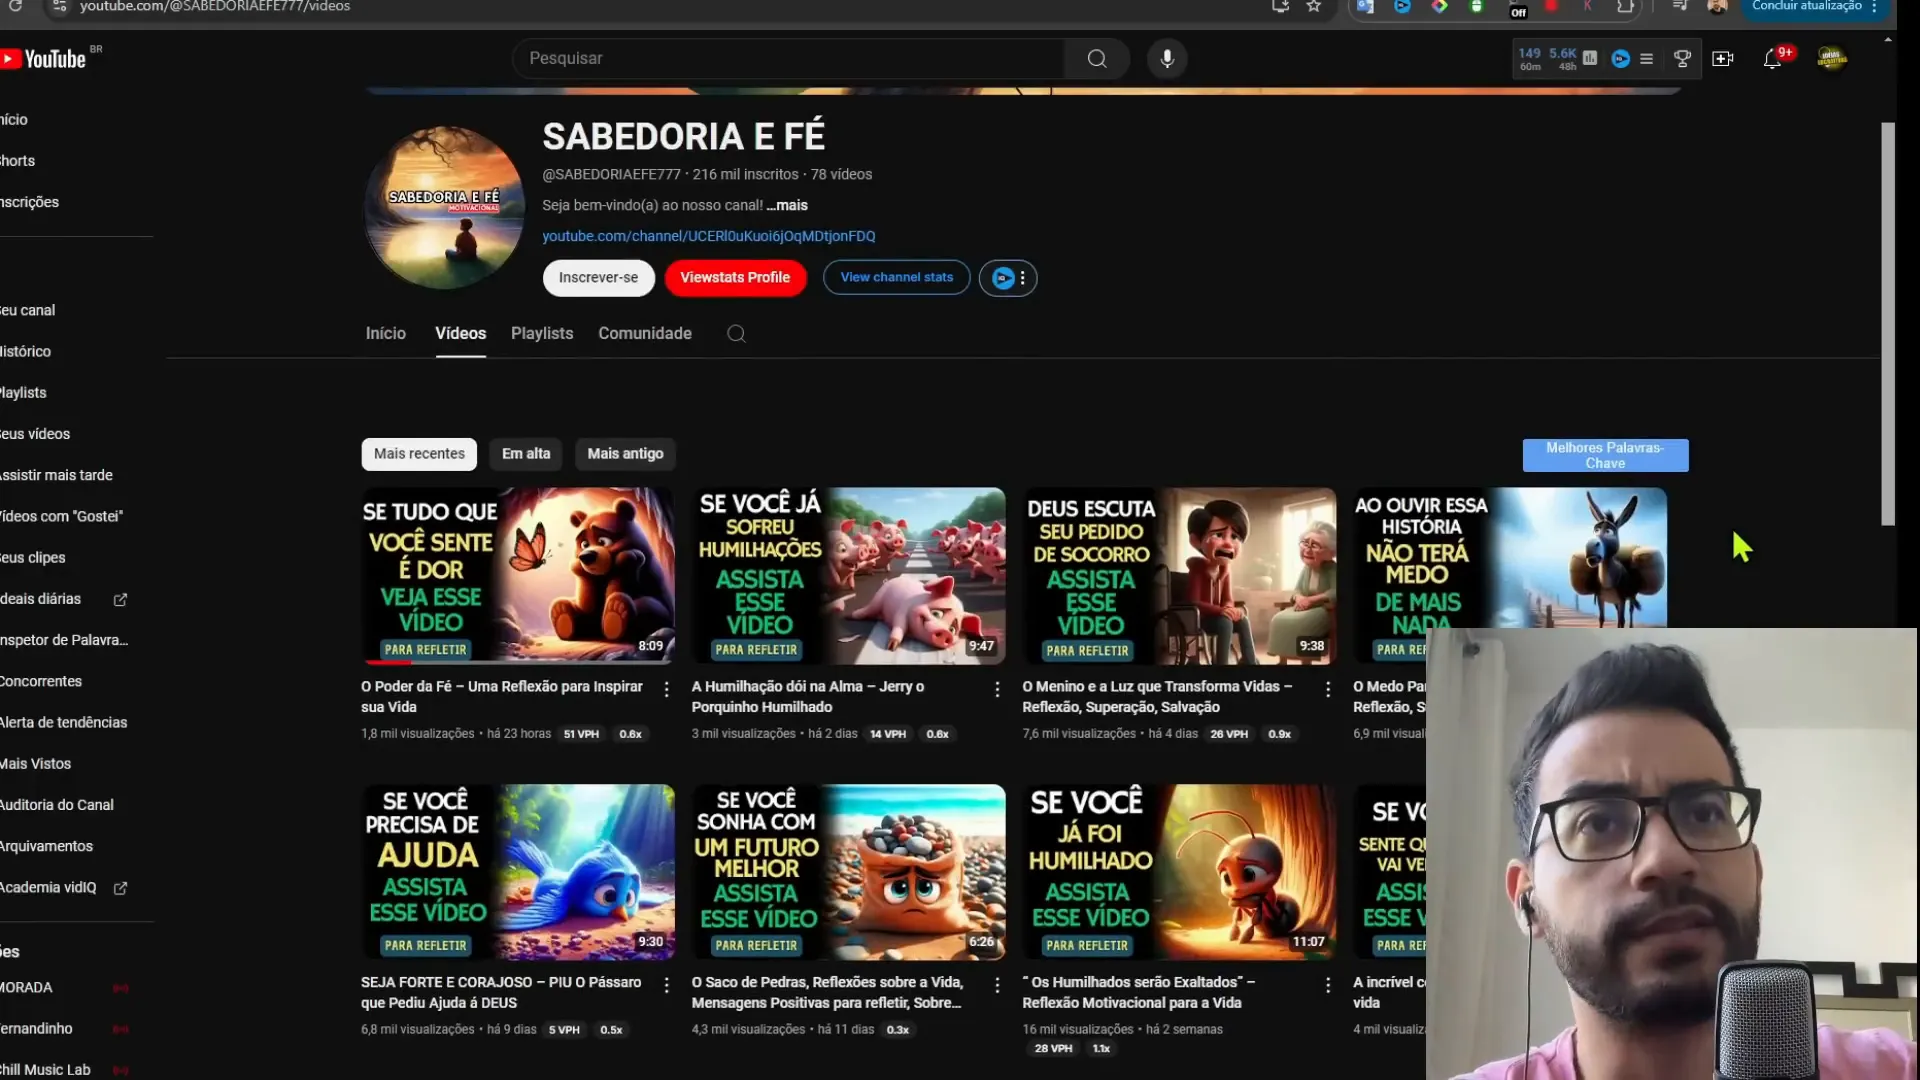Click the SABEDORIA E FÉ channel avatar

click(445, 208)
